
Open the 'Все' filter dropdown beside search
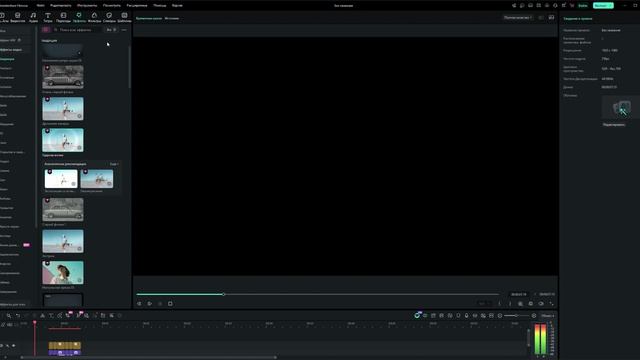pyautogui.click(x=111, y=30)
